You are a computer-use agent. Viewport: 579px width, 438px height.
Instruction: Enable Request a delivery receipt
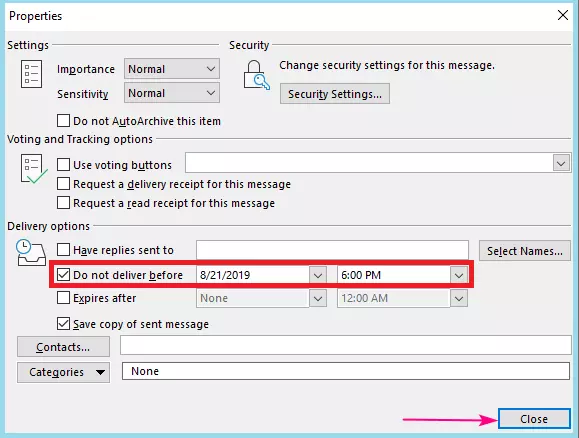63,184
